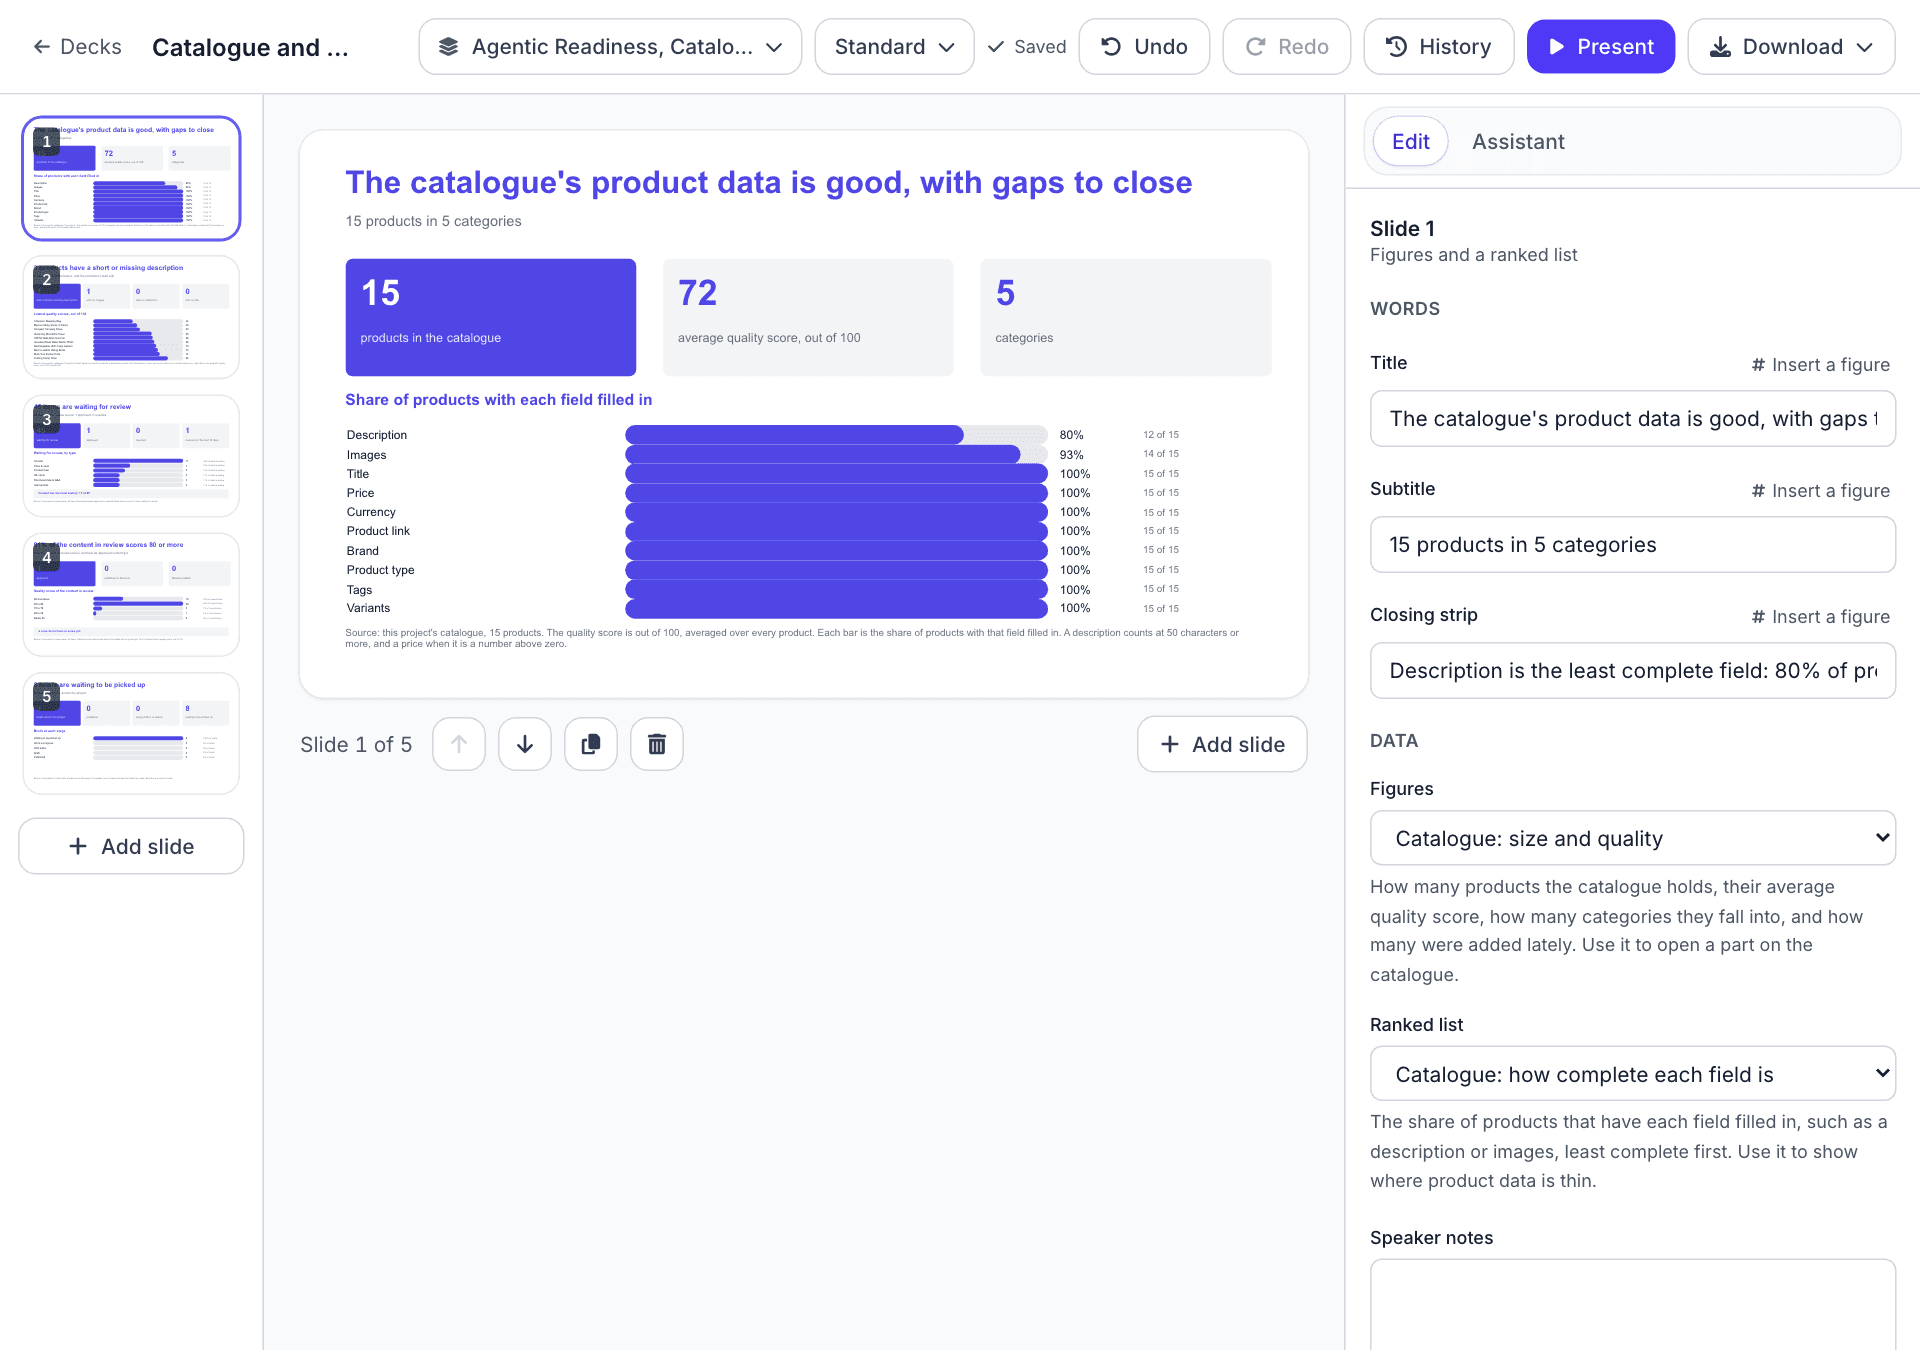
Task: Open the Standard format dropdown
Action: [894, 47]
